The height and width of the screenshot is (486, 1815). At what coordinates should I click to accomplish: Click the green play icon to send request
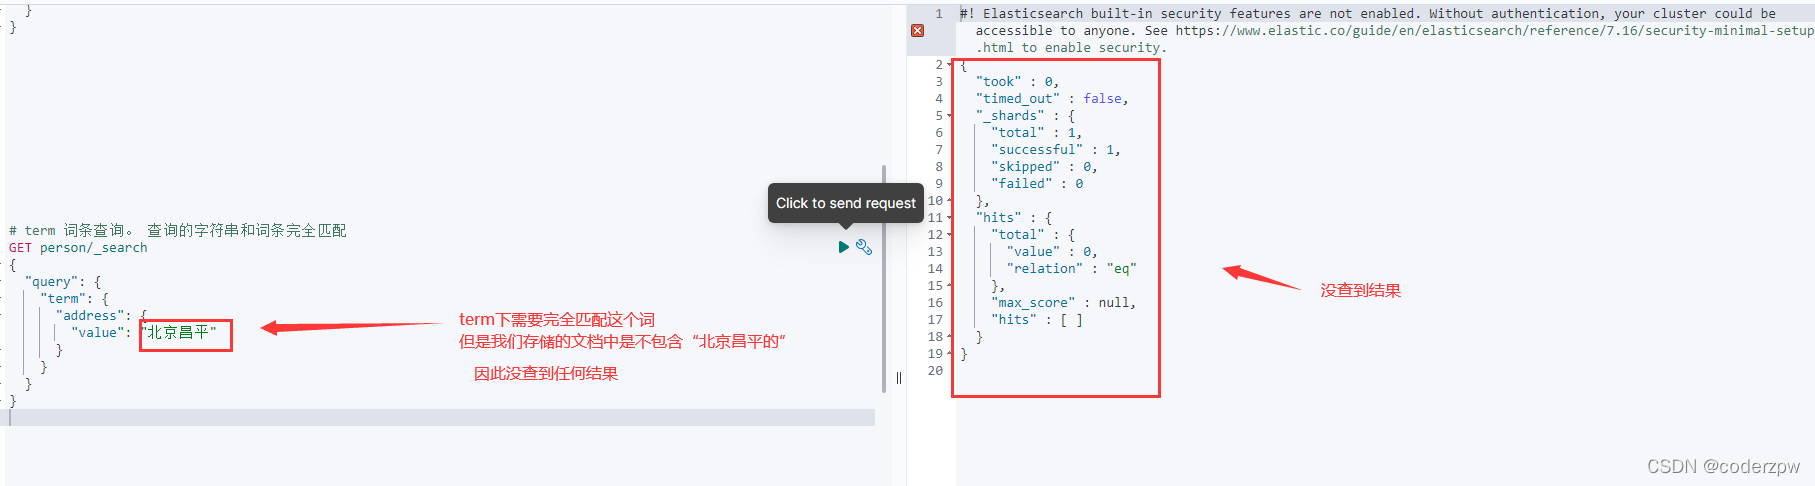point(843,247)
